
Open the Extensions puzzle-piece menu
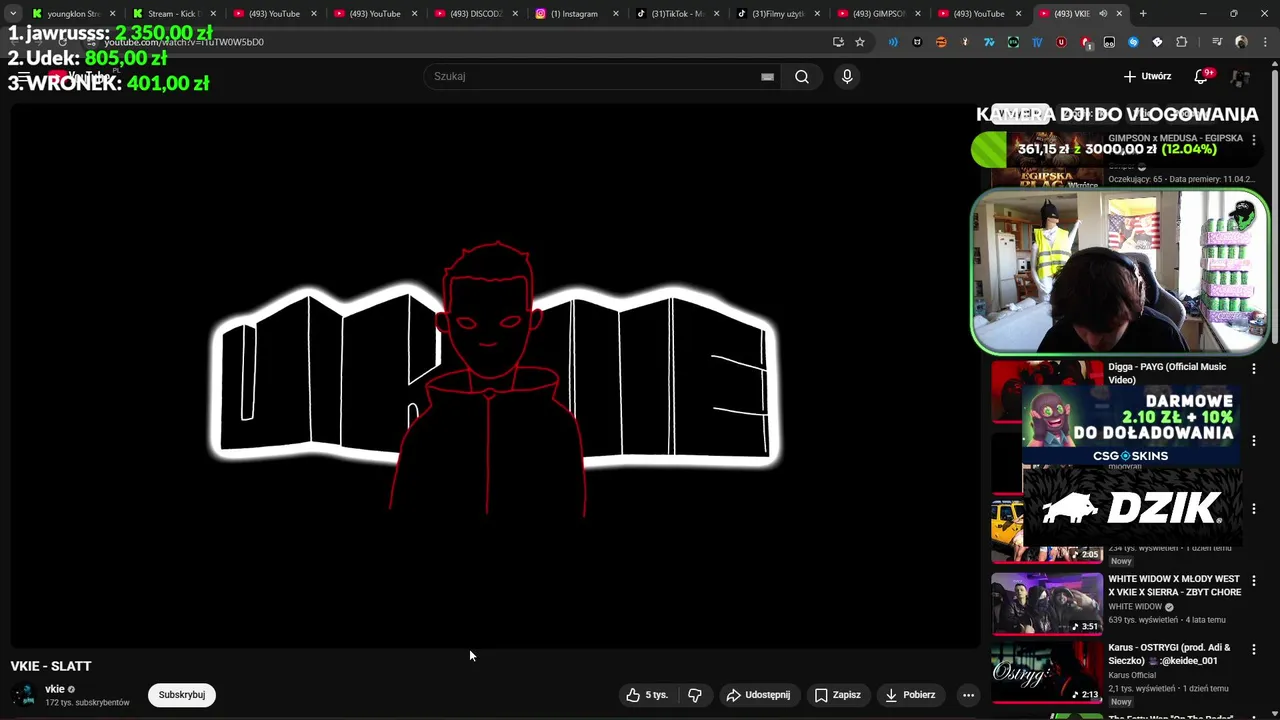tap(1181, 42)
